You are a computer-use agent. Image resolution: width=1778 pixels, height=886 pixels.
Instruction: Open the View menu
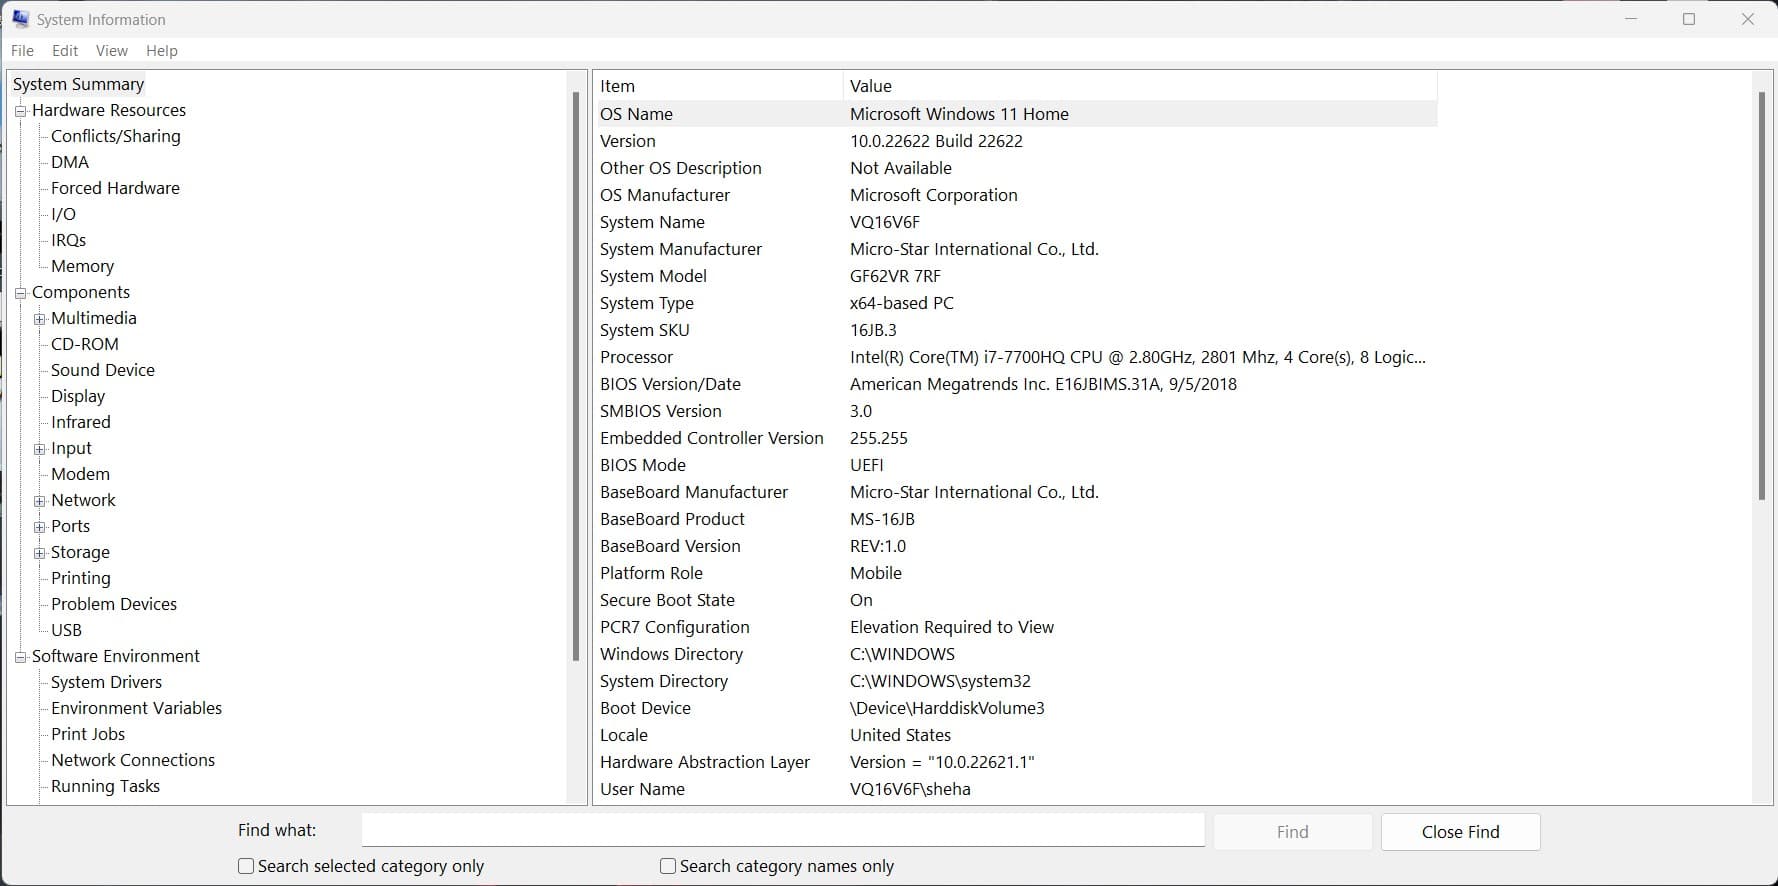111,51
